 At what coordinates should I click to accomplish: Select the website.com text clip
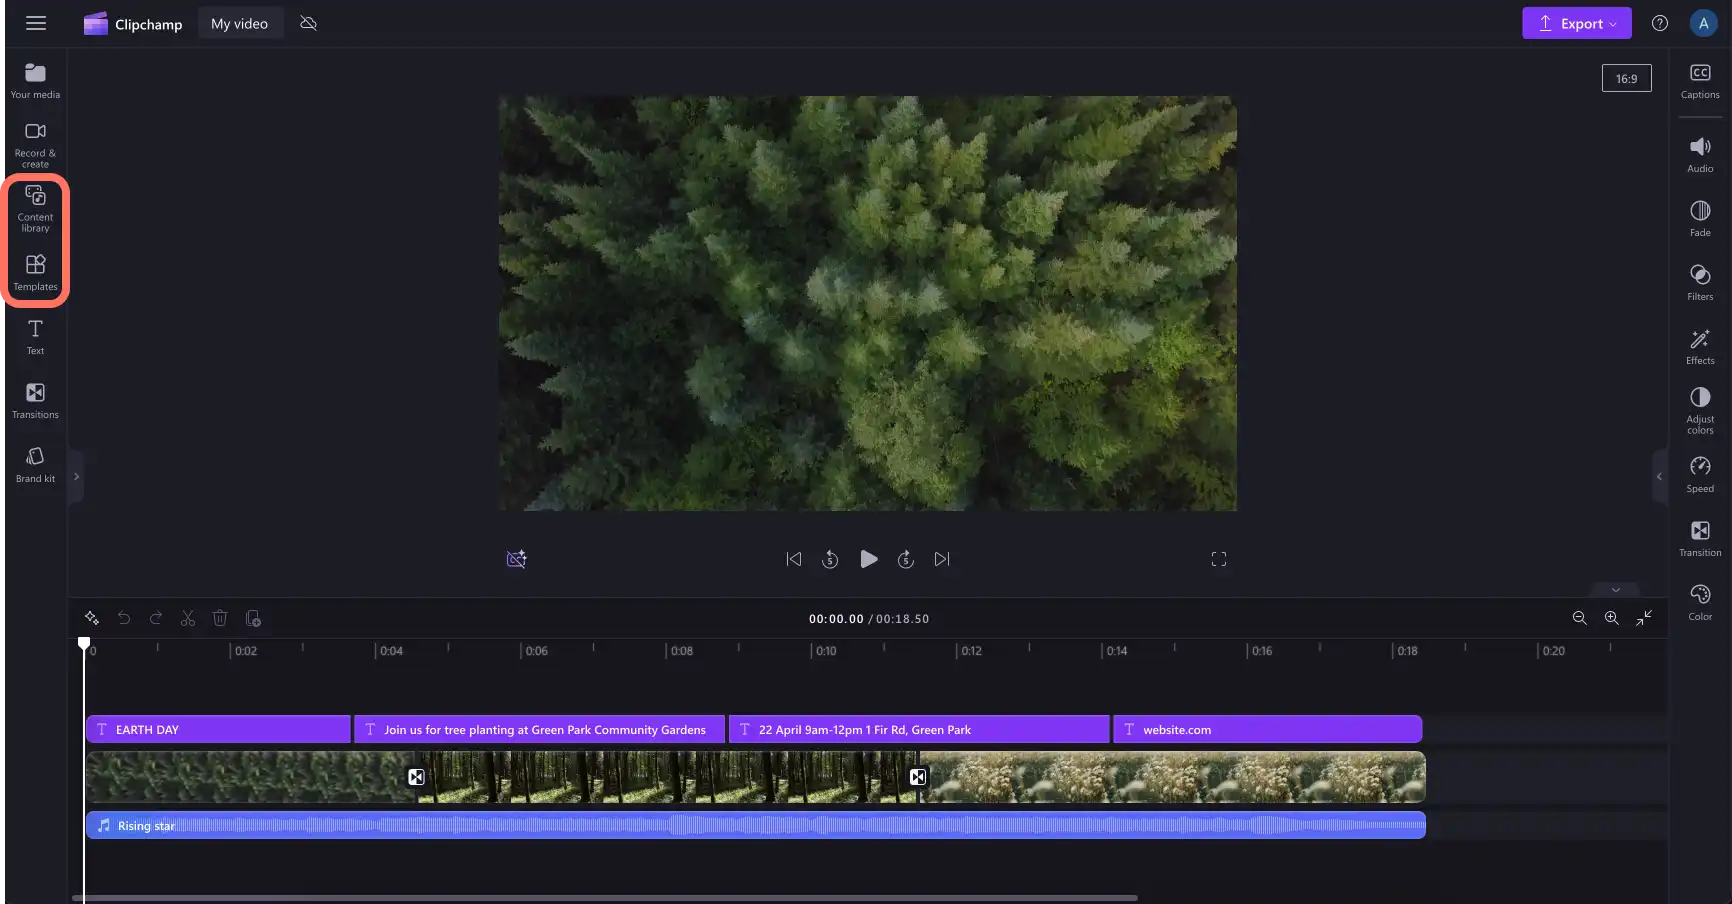click(x=1267, y=729)
